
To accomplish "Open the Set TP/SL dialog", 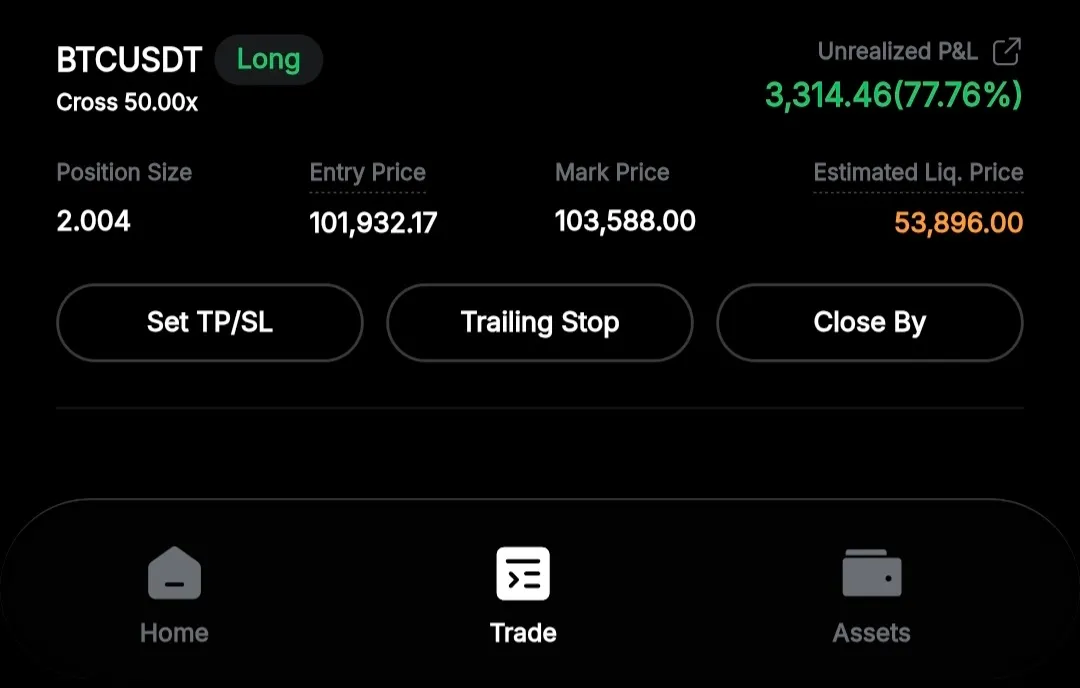I will [x=209, y=322].
